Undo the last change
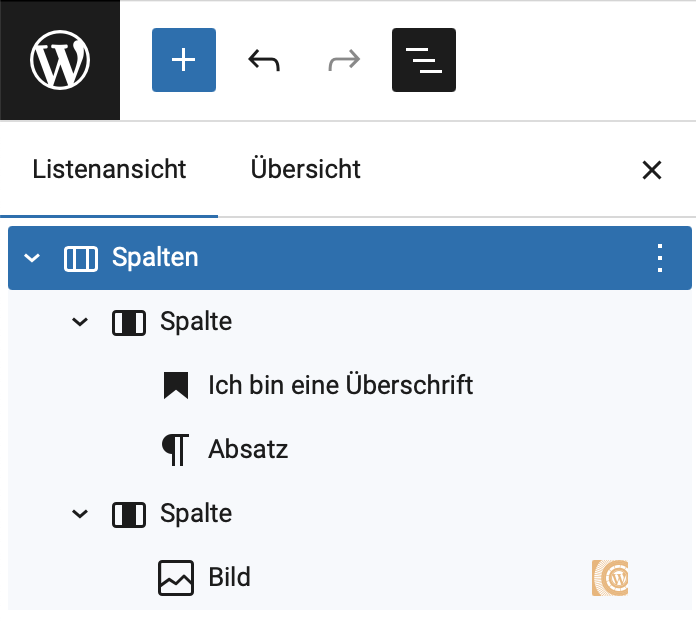 coord(264,60)
